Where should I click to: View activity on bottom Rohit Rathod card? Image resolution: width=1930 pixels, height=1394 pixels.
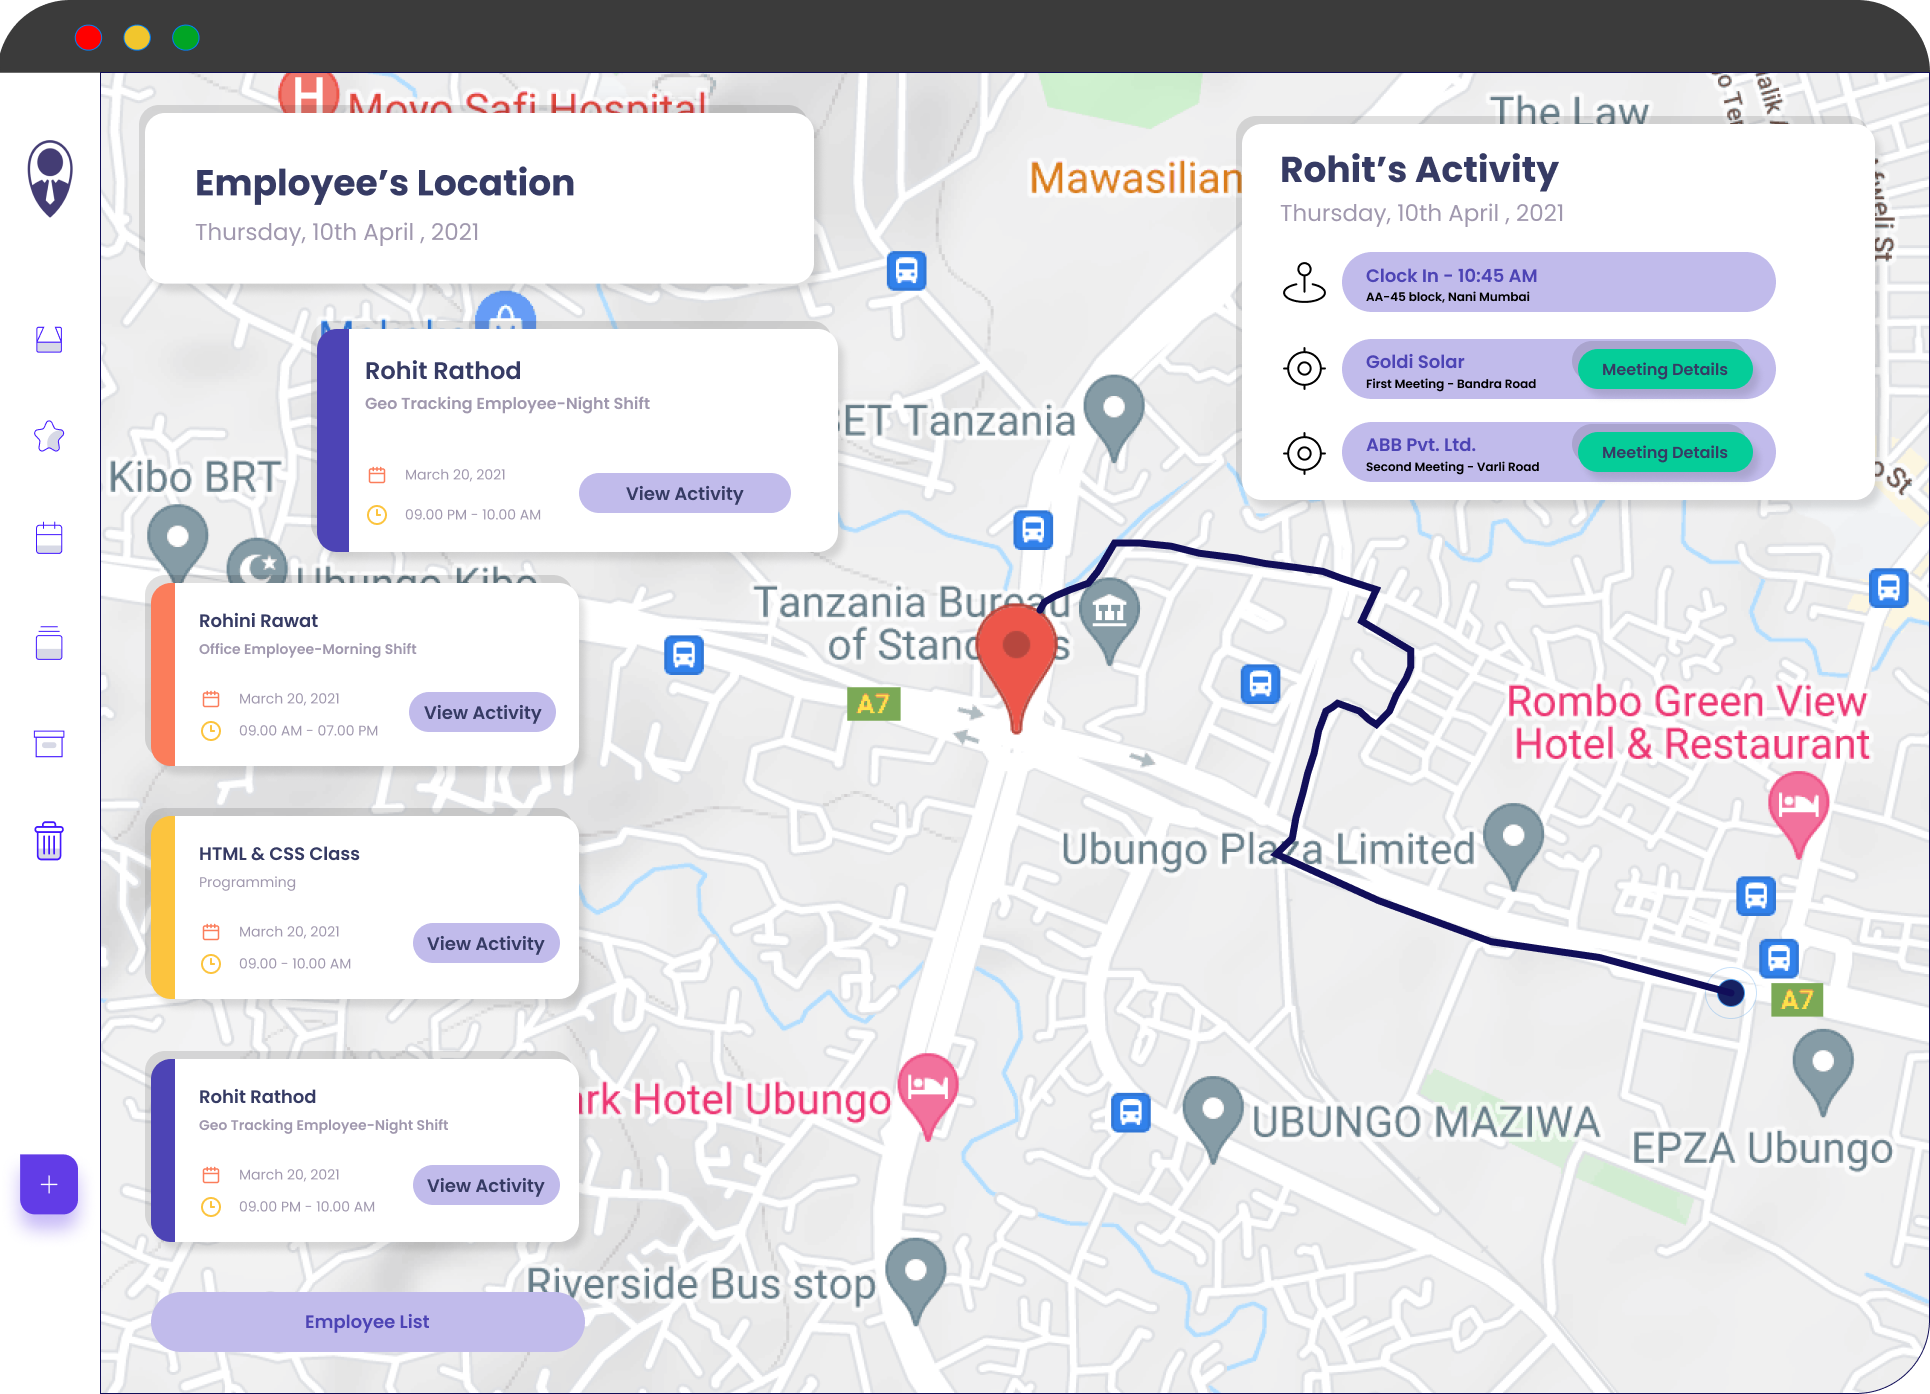point(486,1185)
